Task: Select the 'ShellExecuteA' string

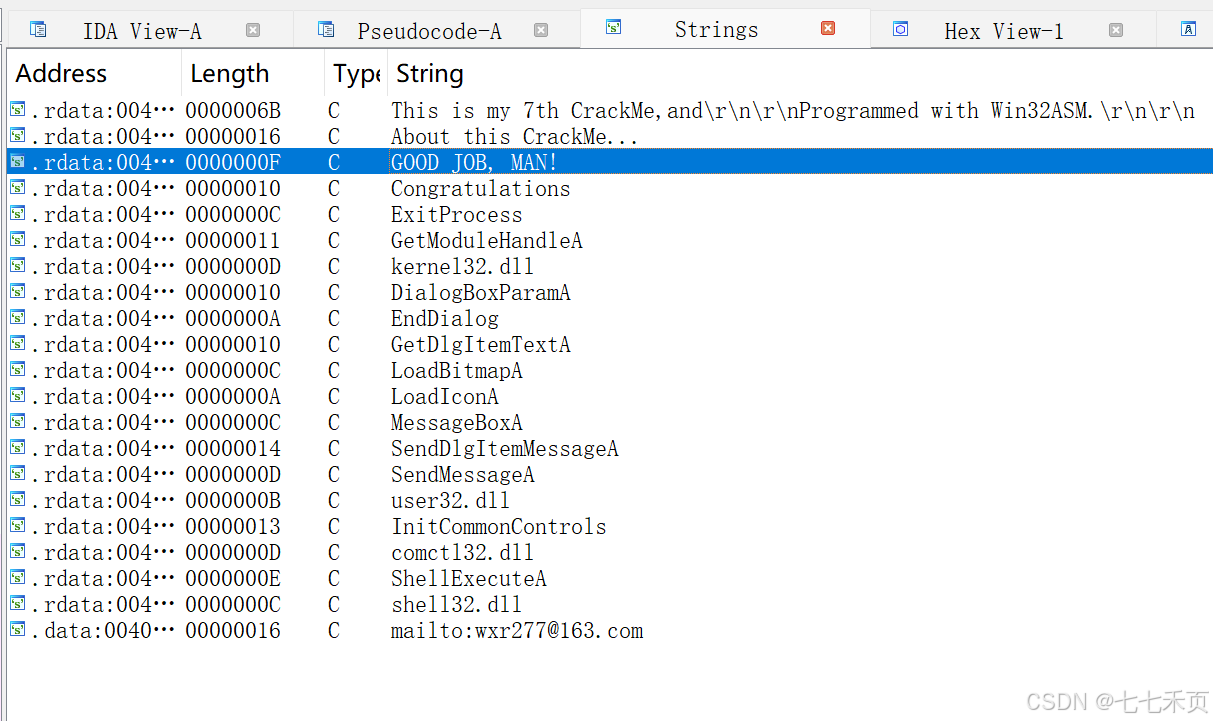Action: click(468, 579)
